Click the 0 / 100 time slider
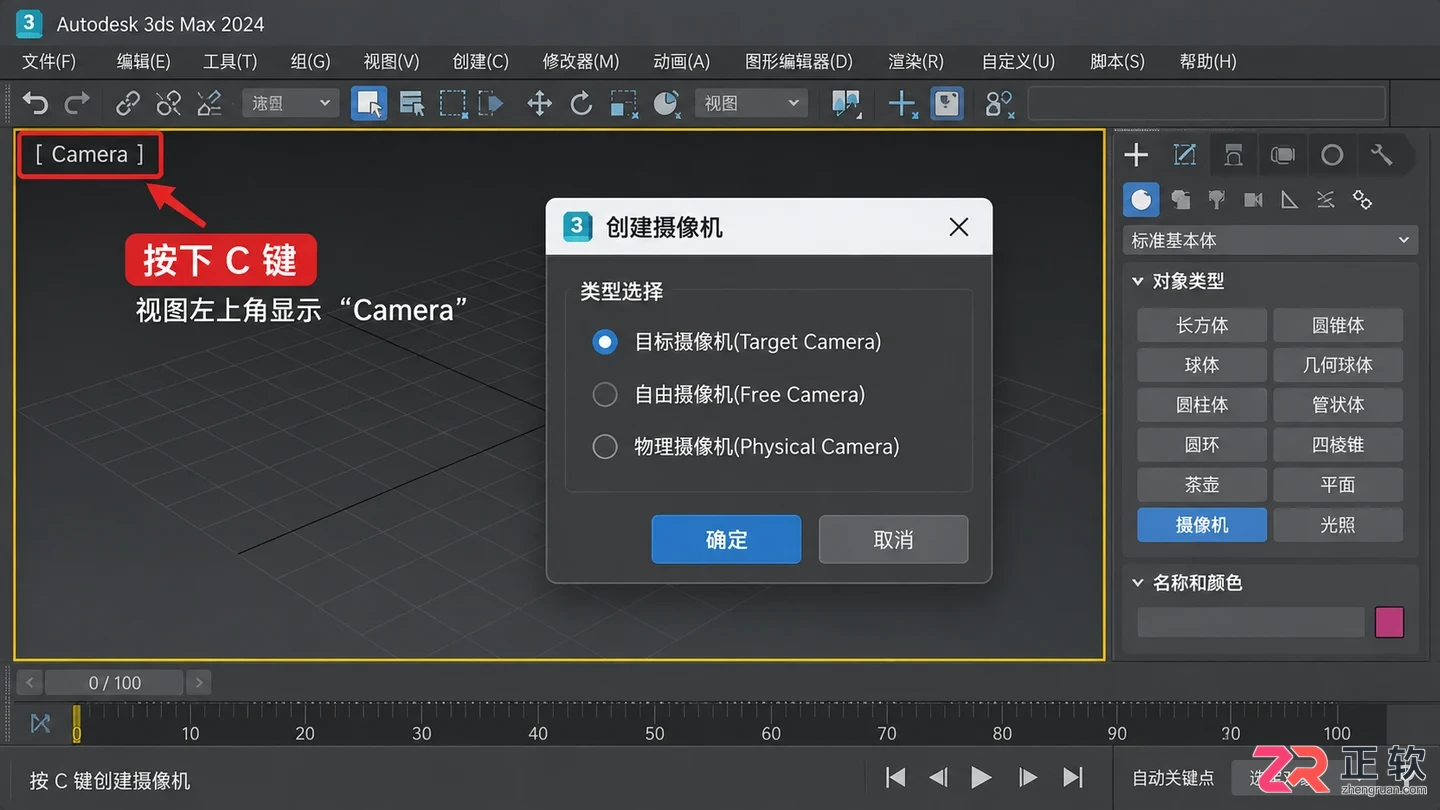 pos(115,683)
